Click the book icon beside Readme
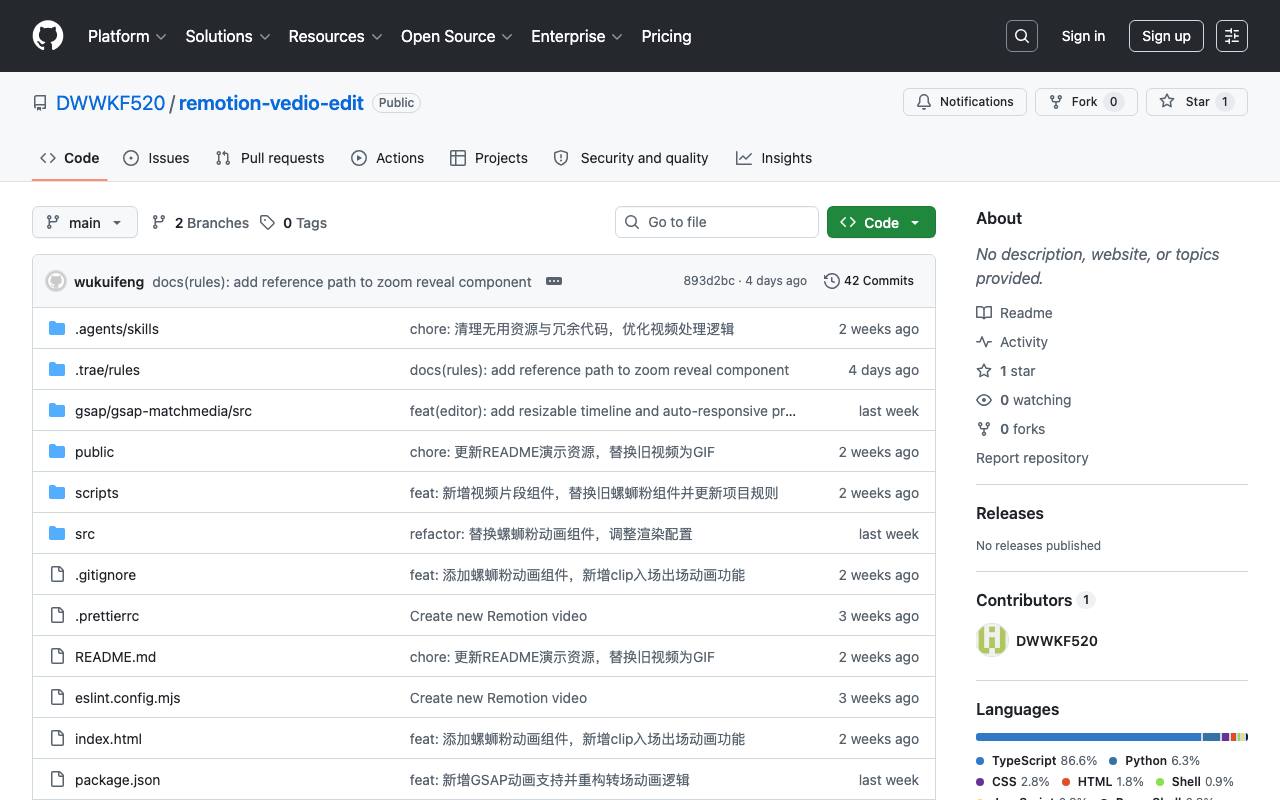Screen dimensions: 1280x800 [984, 313]
